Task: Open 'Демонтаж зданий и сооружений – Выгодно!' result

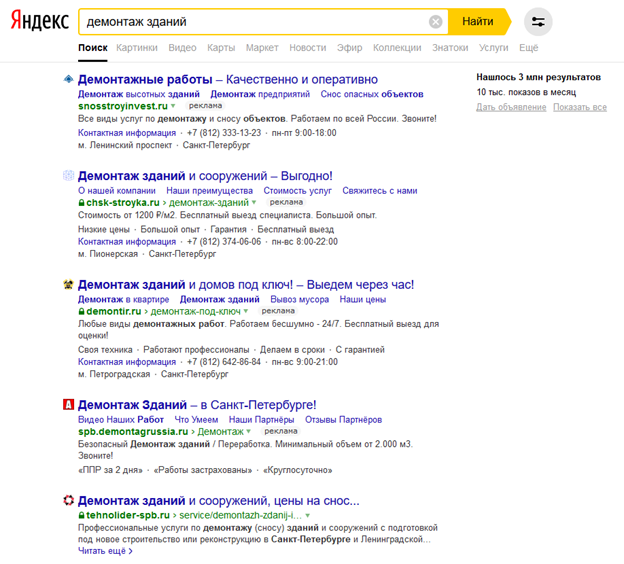Action: 205,176
